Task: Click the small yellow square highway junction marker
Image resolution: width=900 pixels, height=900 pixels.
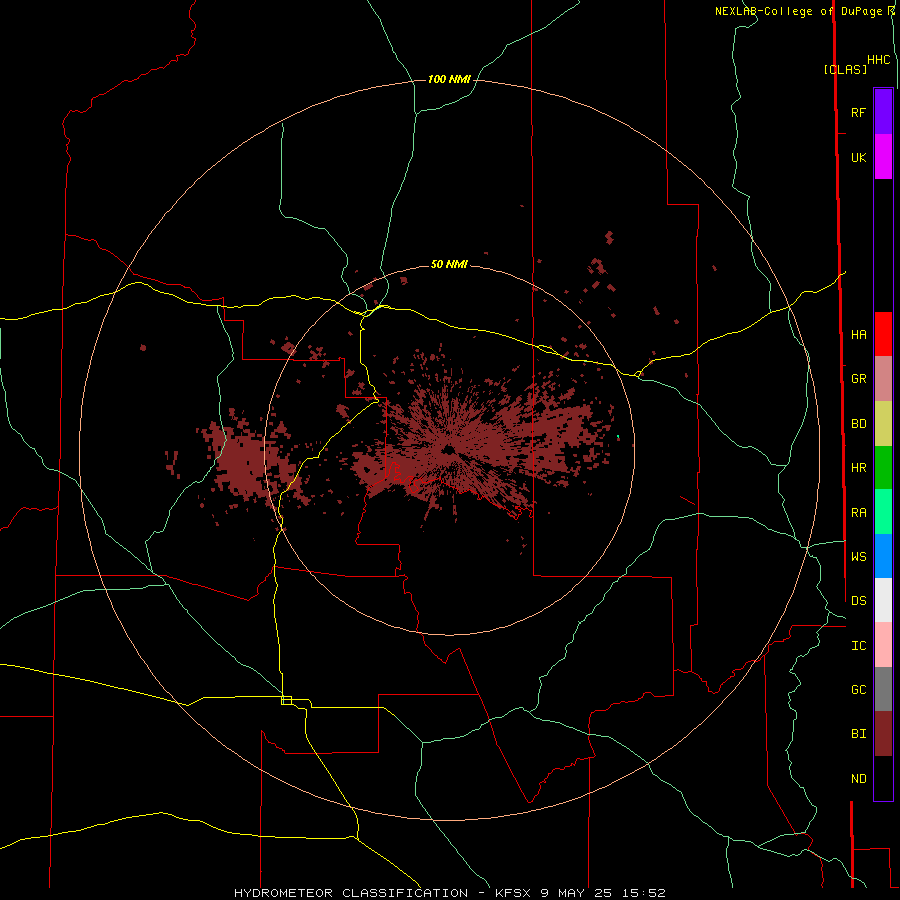Action: (x=286, y=700)
